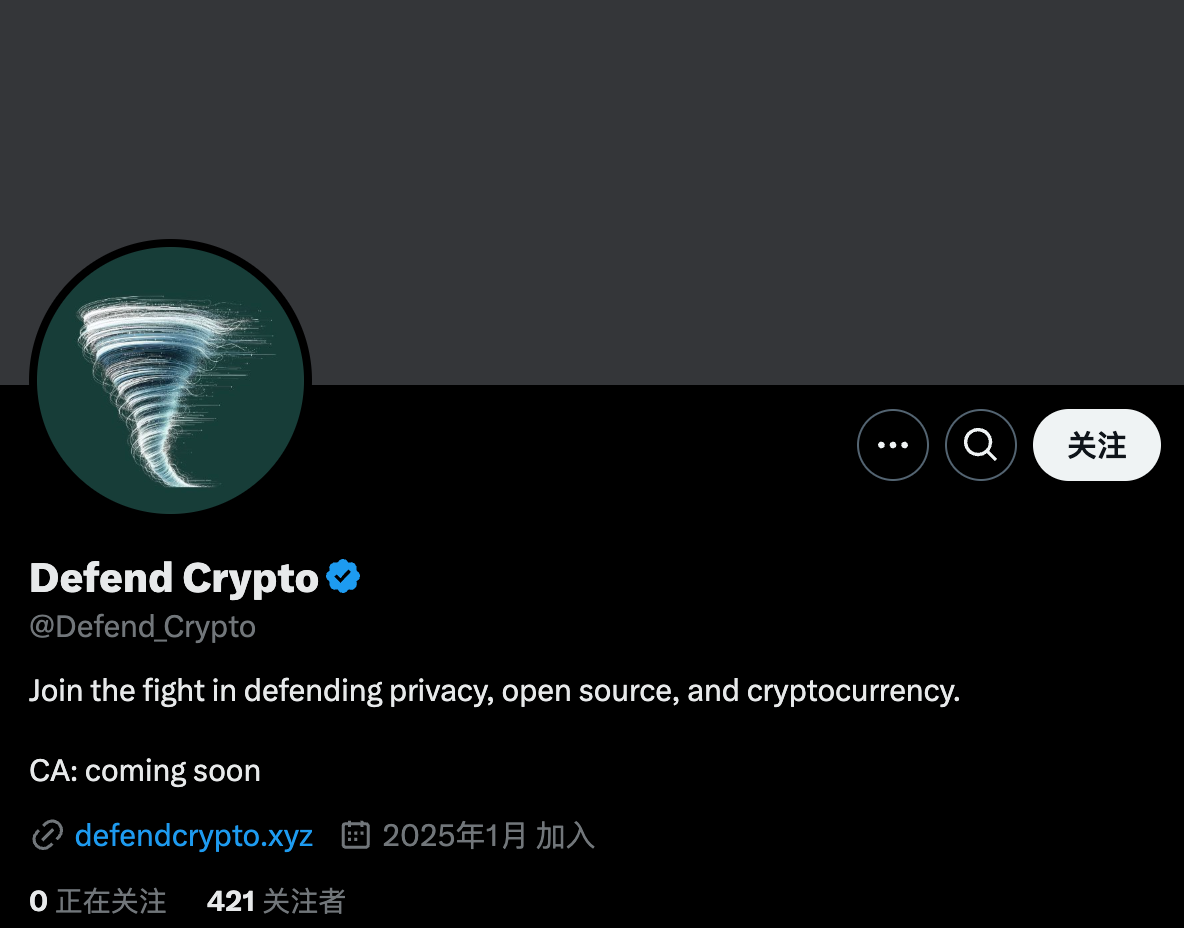Click the blue verified checkmark badge

point(343,577)
